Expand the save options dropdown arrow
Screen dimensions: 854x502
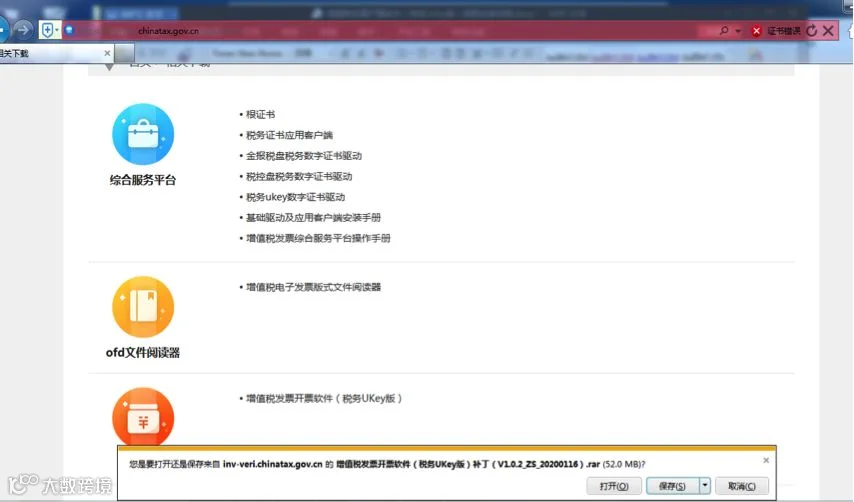(705, 485)
